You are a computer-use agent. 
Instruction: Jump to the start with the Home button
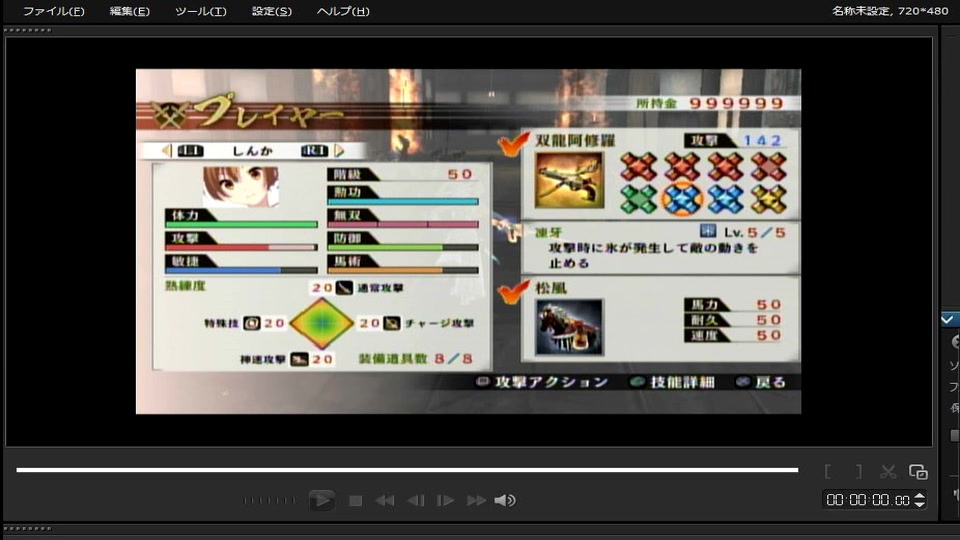coord(385,501)
